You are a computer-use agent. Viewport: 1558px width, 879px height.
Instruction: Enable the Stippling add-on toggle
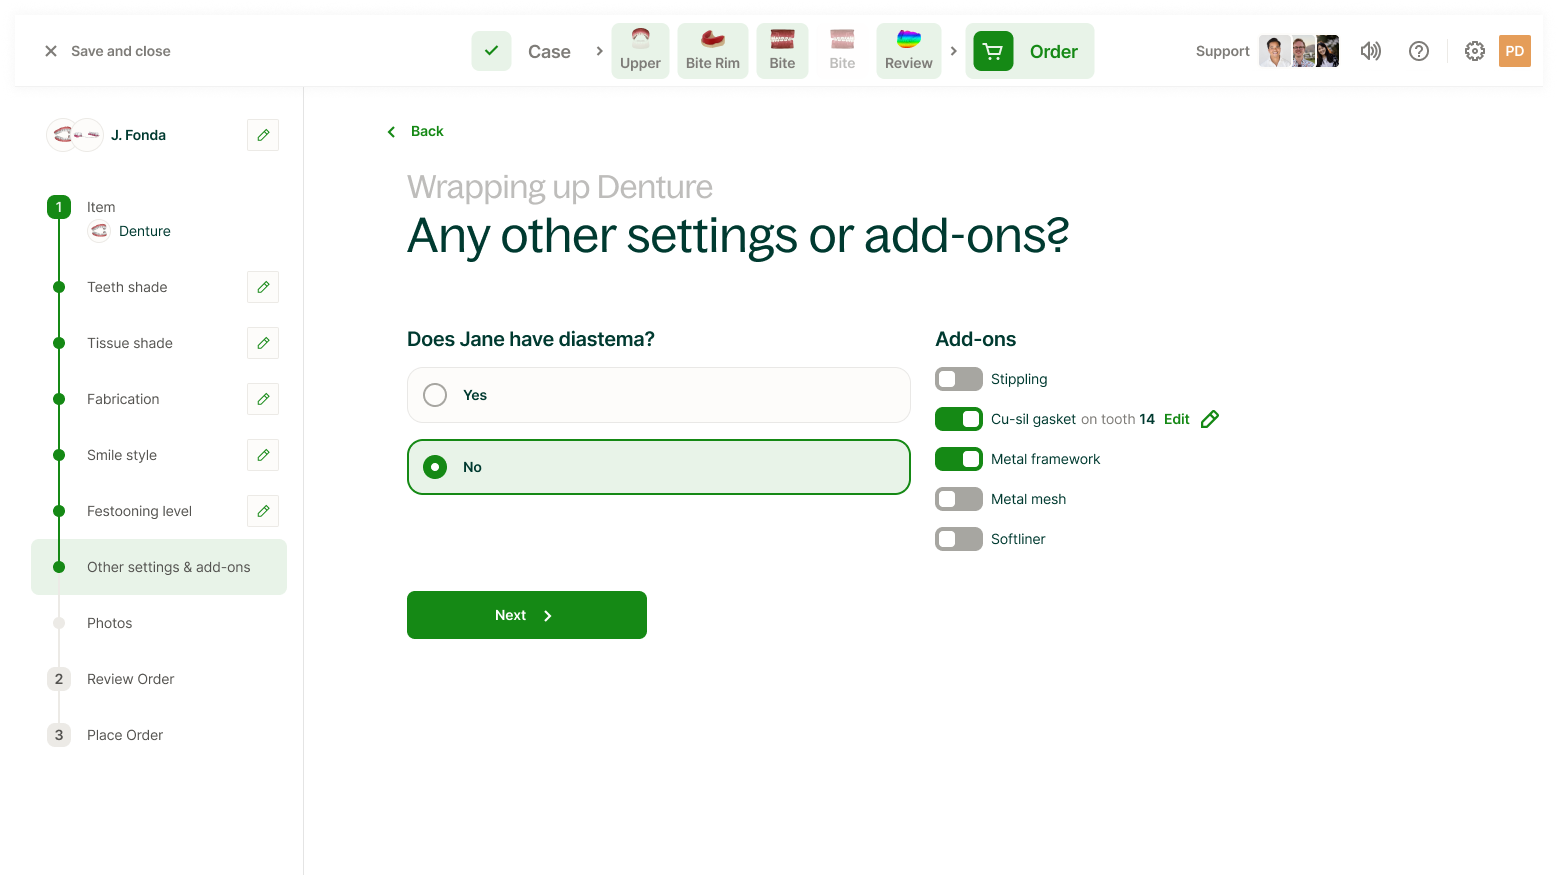[958, 379]
